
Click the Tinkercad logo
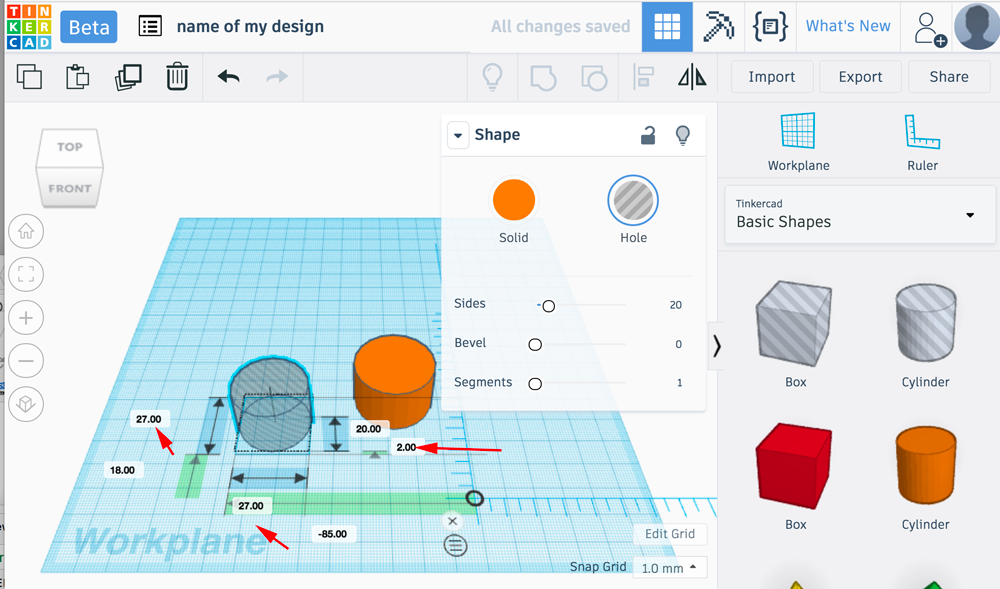(29, 27)
